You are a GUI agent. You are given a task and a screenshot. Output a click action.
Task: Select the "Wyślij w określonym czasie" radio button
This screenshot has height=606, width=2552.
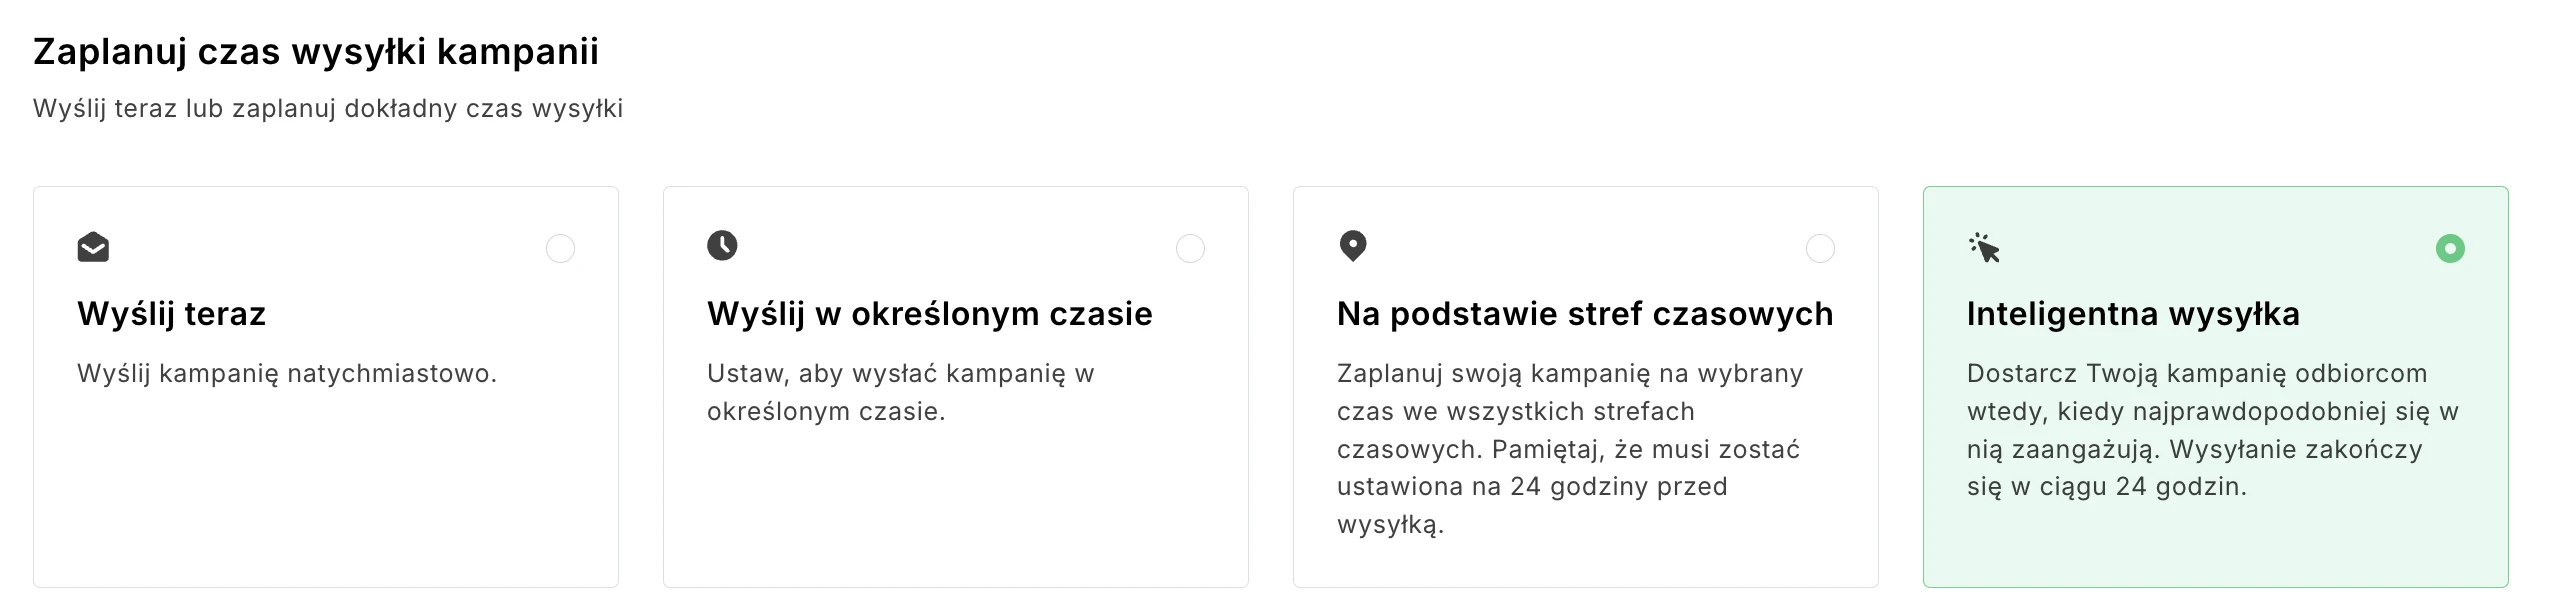(x=1190, y=248)
